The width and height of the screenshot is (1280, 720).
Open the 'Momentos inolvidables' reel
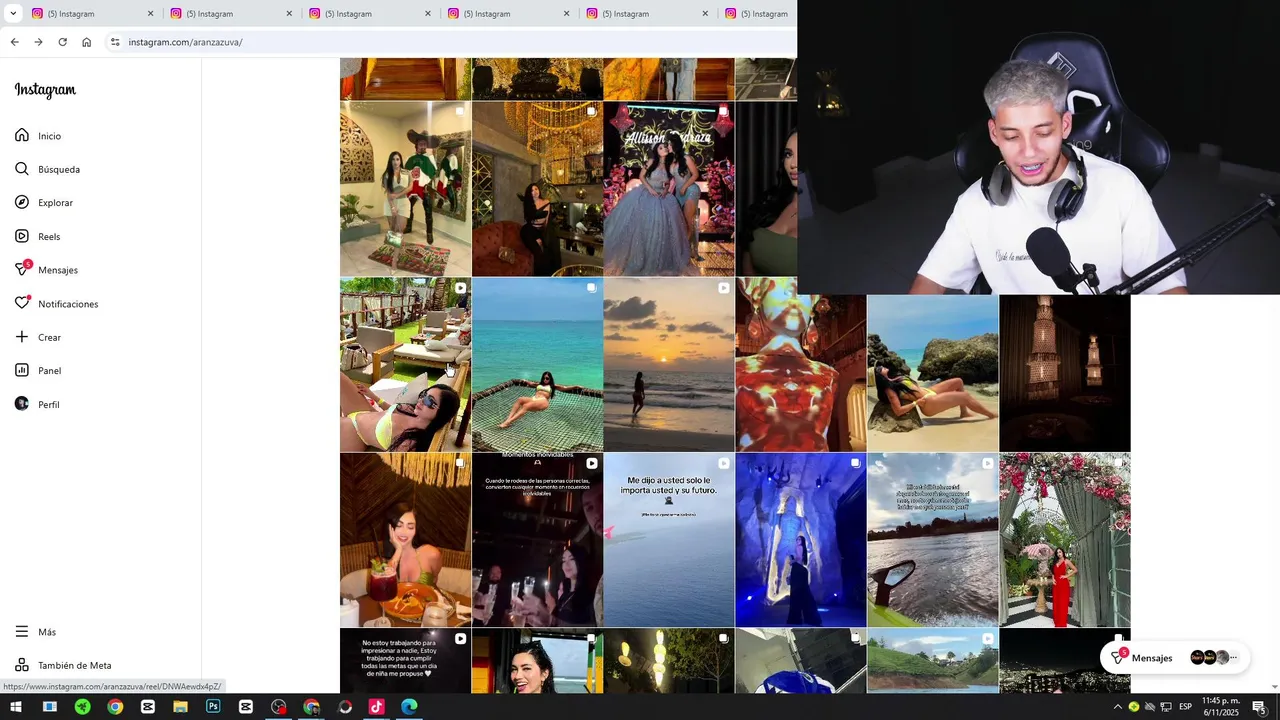coord(537,540)
